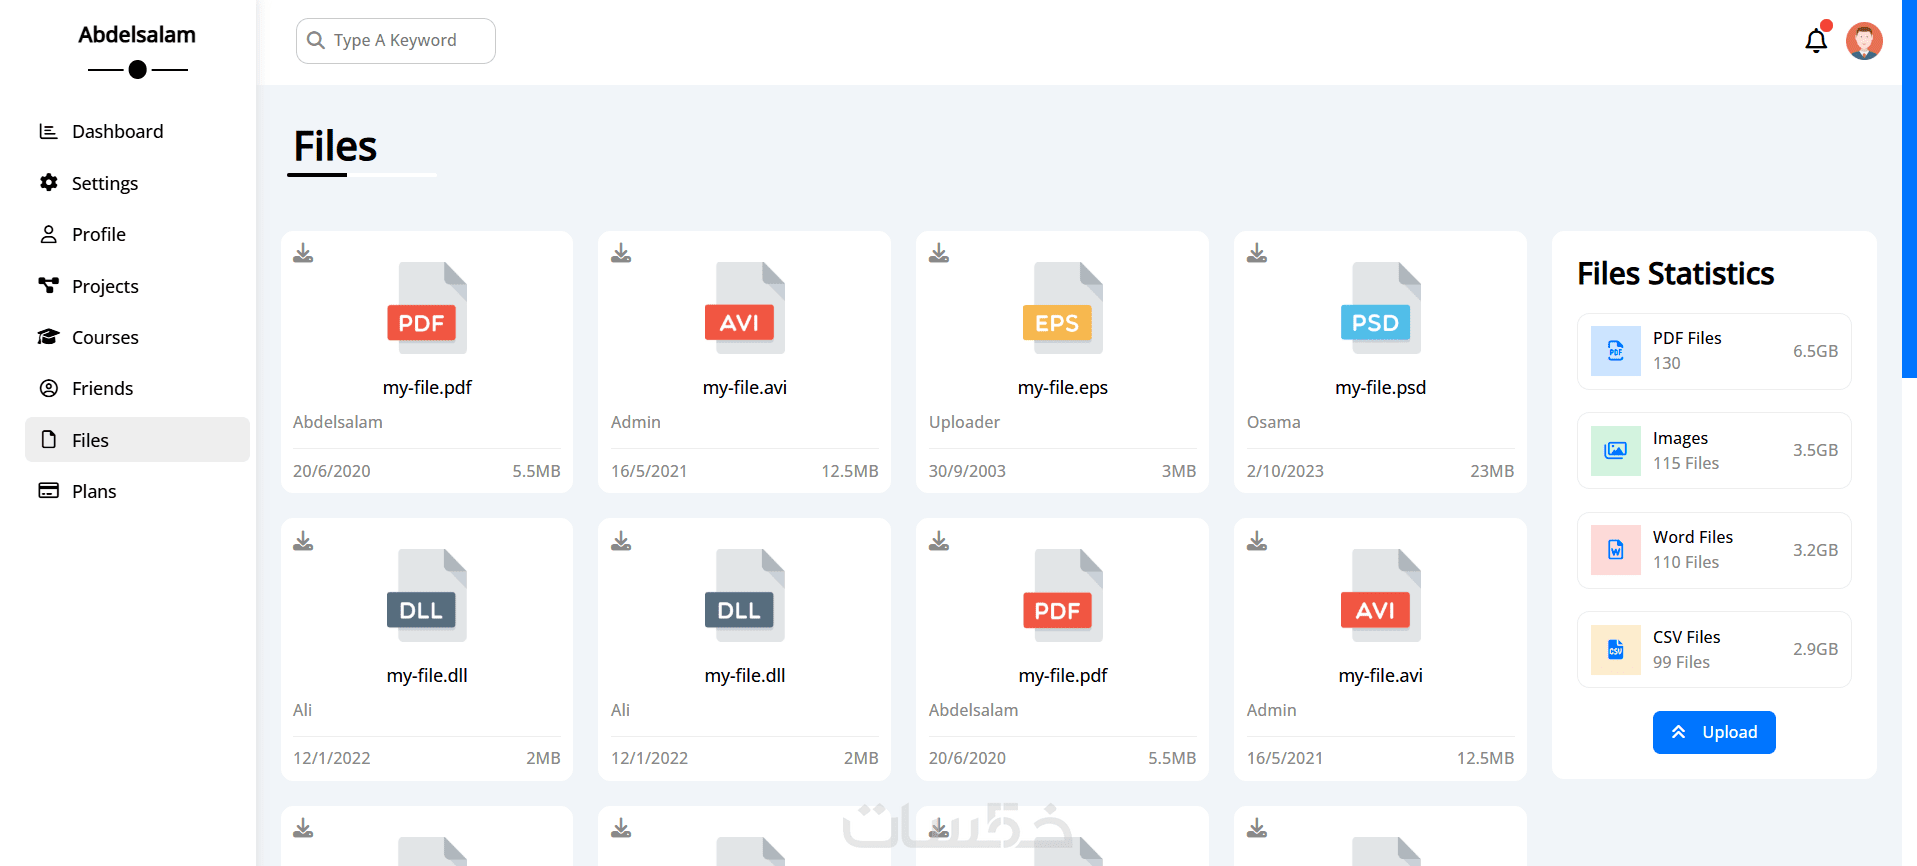Viewport: 1917px width, 866px height.
Task: Click the Projects diagram icon in the sidebar
Action: 48,285
